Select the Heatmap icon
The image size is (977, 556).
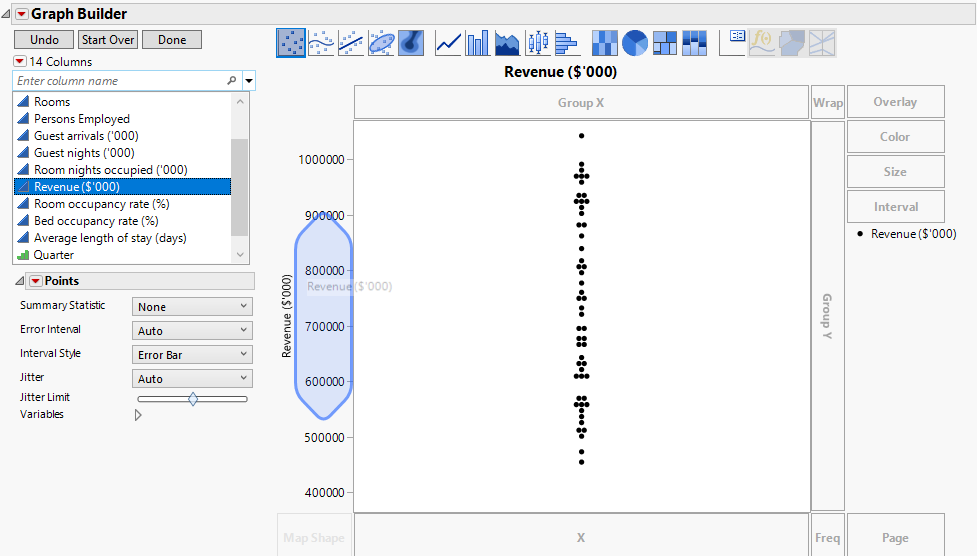point(604,43)
